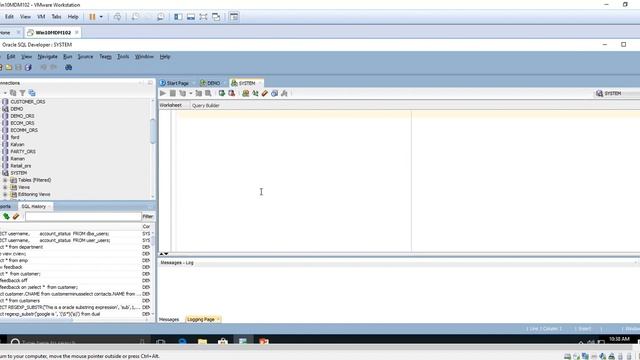
Task: Click the To Upper/Lower case icon
Action: point(255,93)
